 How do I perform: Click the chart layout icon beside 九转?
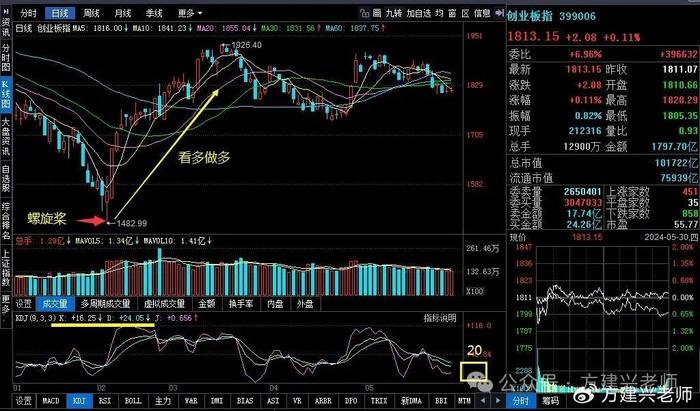pos(377,13)
